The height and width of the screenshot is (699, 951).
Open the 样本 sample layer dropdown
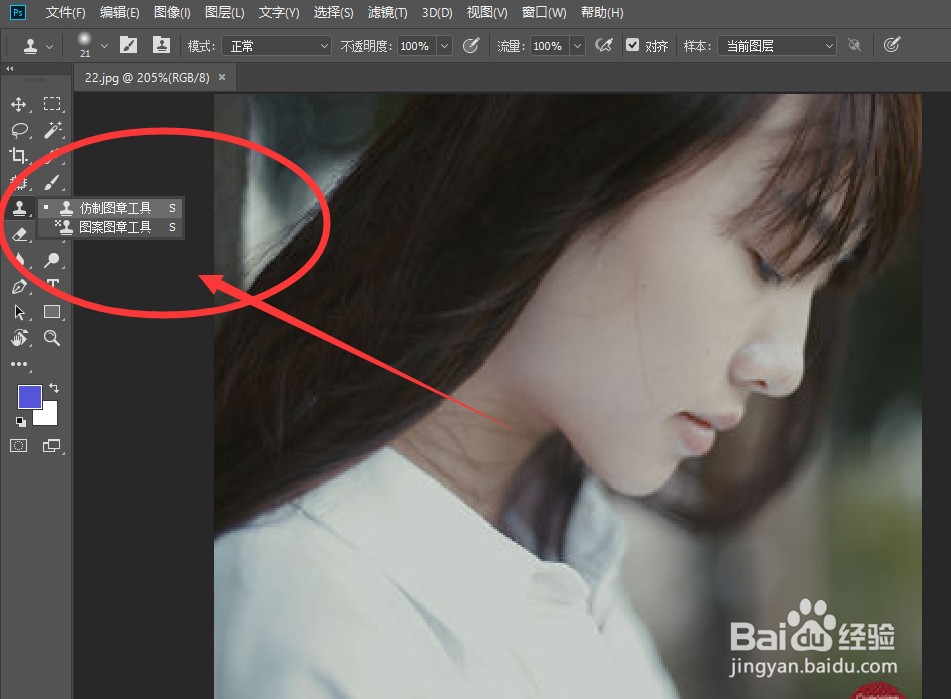[x=777, y=46]
